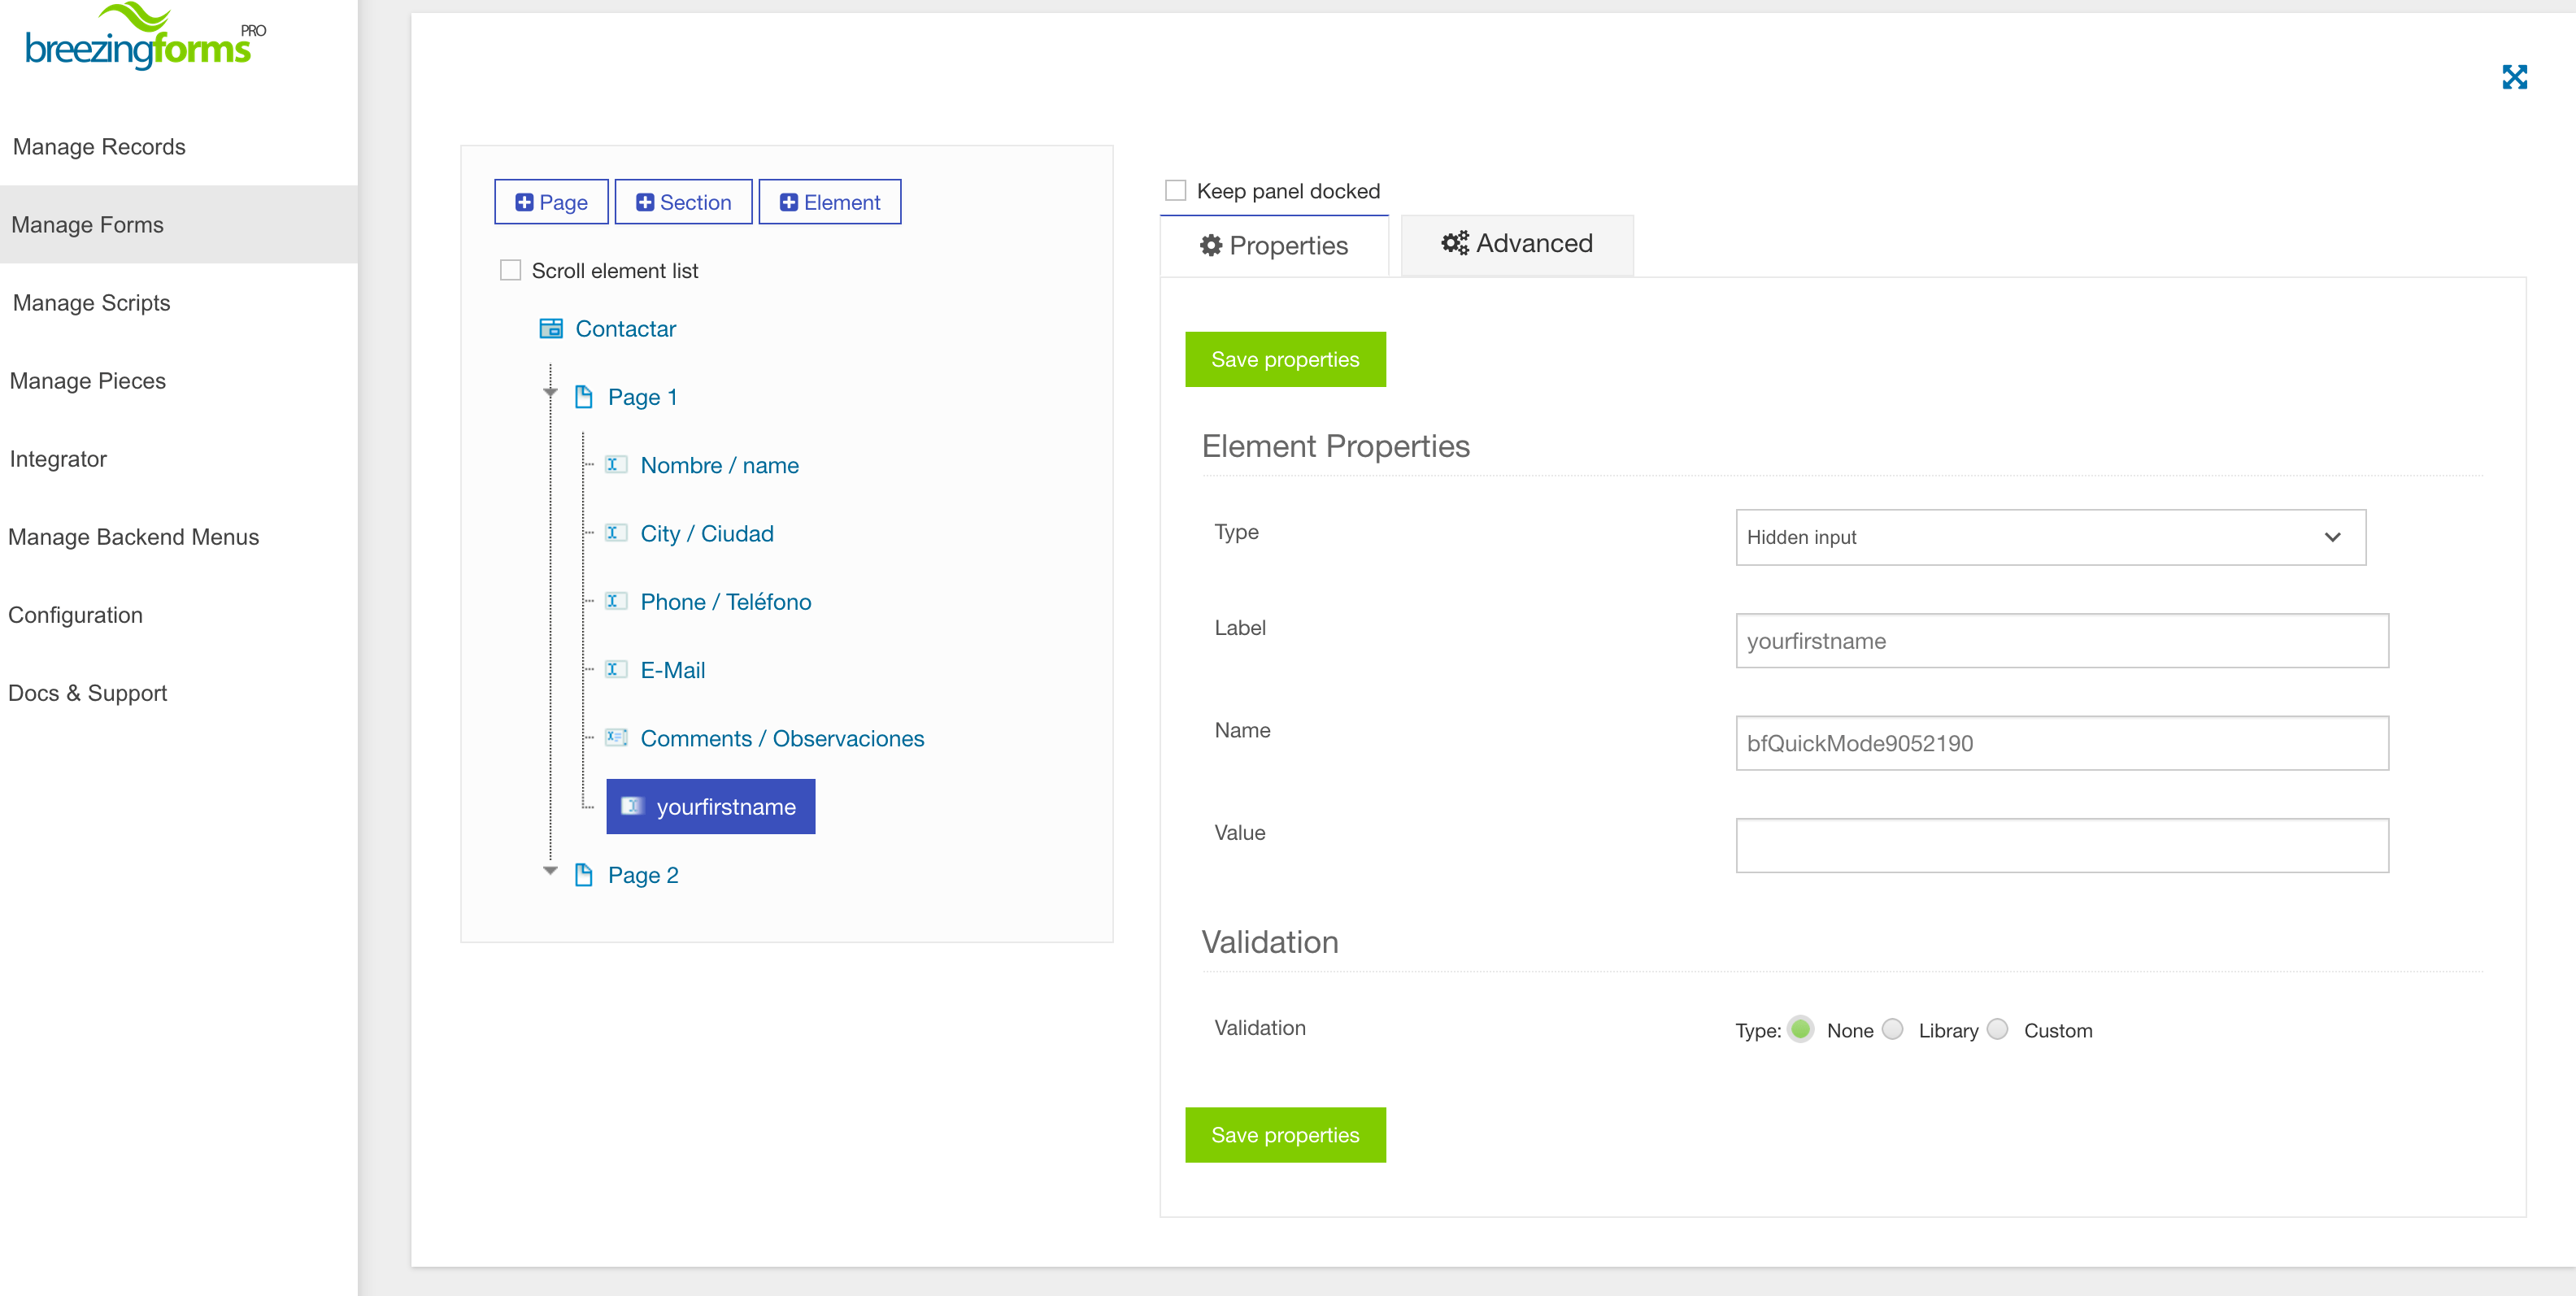Screen dimensions: 2576x1296
Task: Select the E-Mail element
Action: coord(673,670)
